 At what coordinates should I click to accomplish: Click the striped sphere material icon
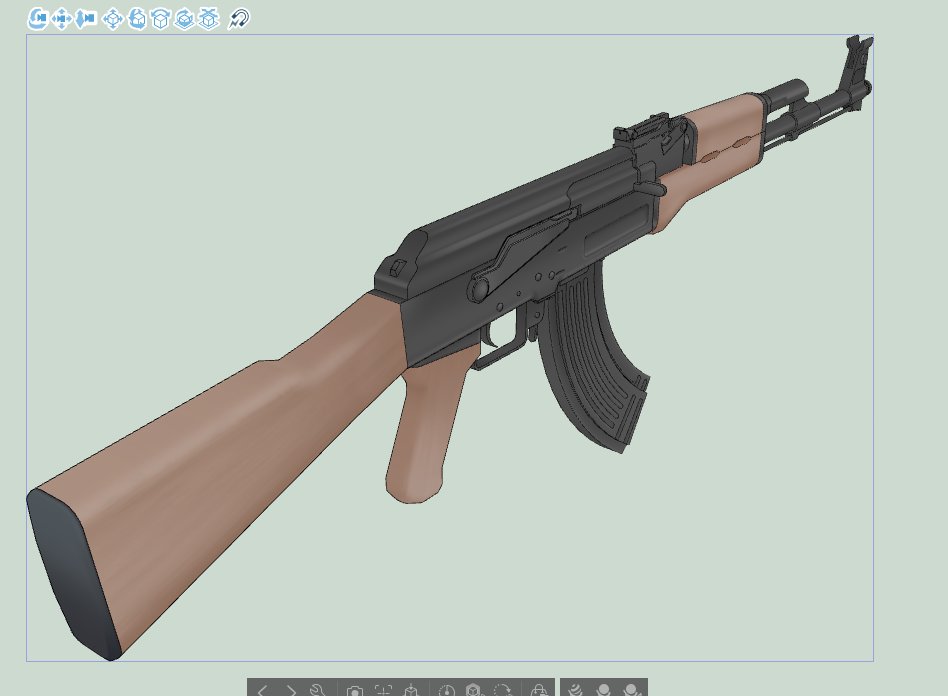pos(574,690)
